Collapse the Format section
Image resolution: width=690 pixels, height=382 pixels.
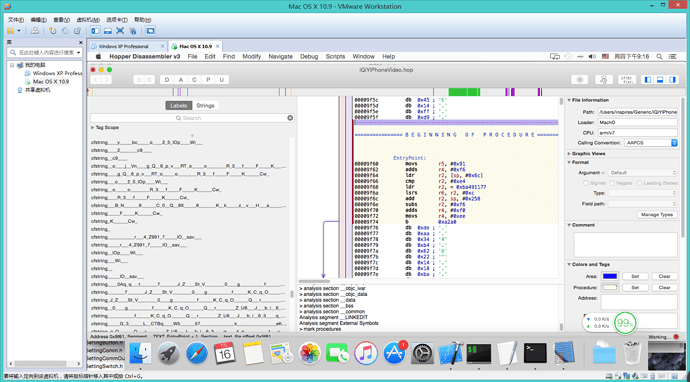[569, 162]
